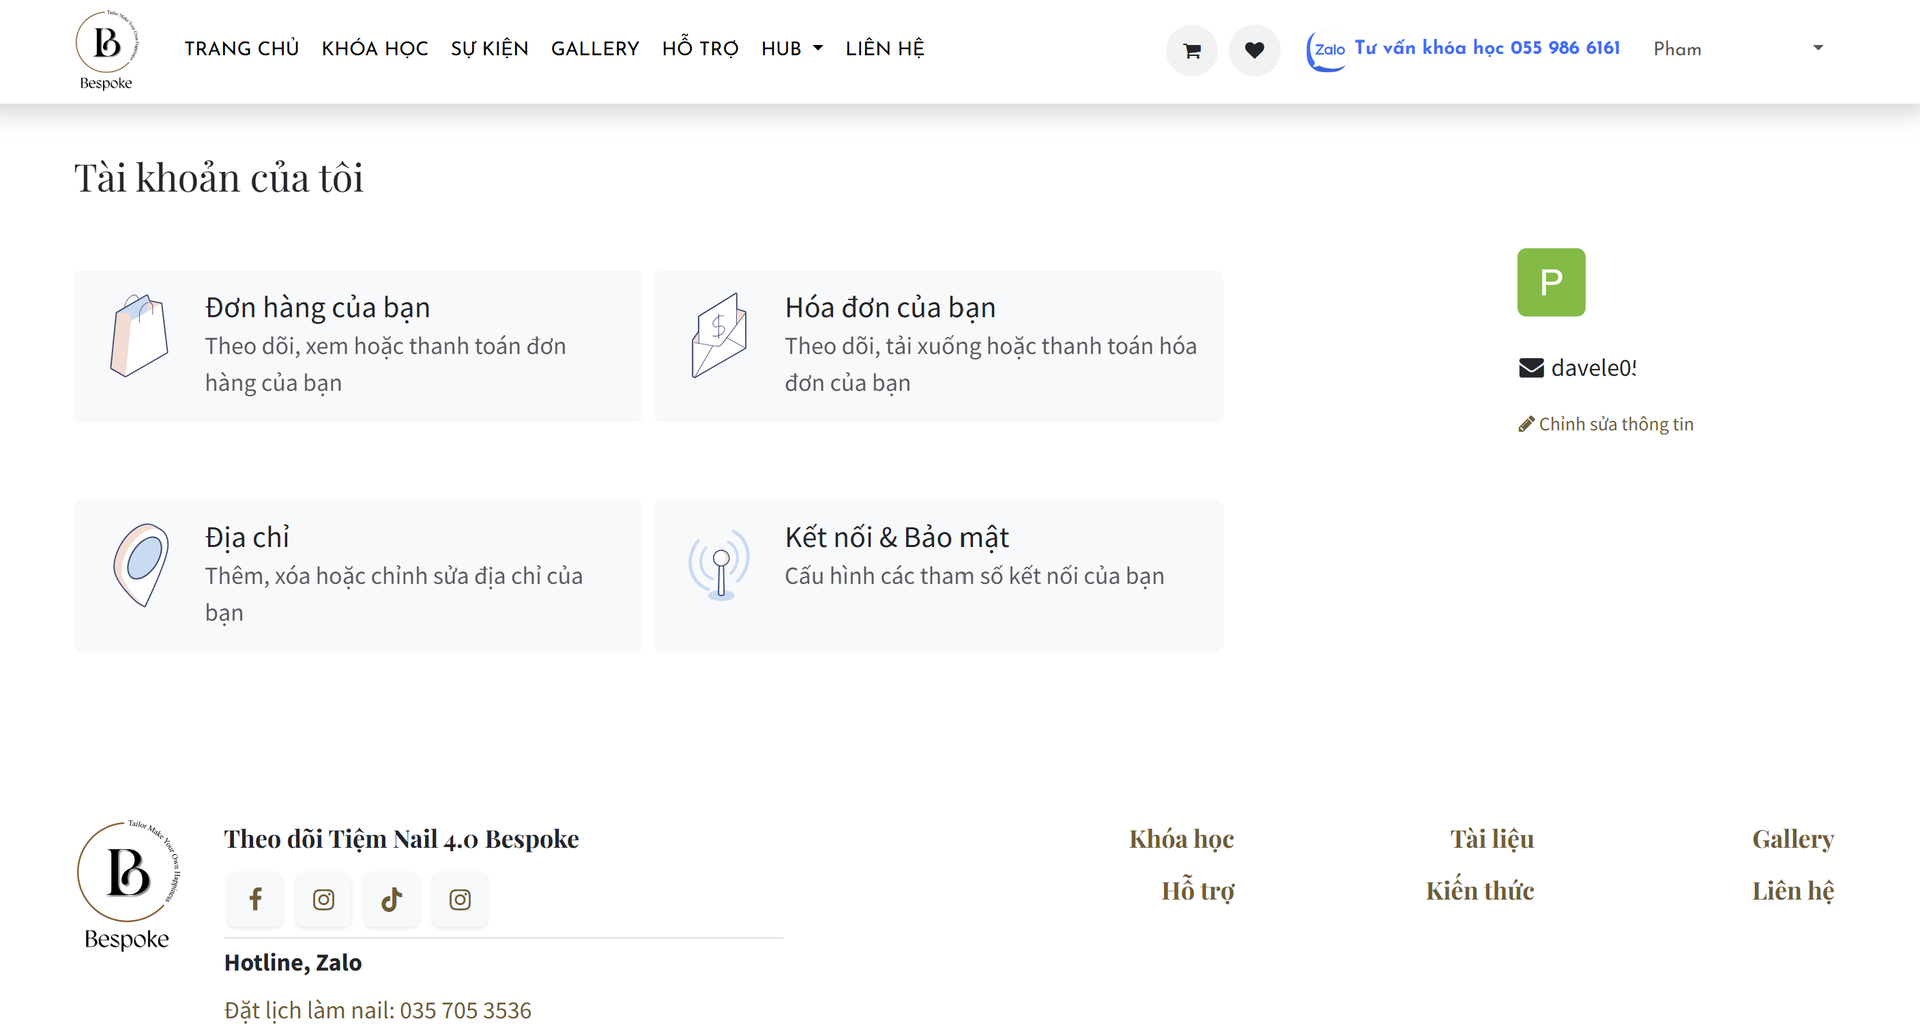Image resolution: width=1920 pixels, height=1034 pixels.
Task: Open the TikTok icon in footer
Action: point(391,900)
